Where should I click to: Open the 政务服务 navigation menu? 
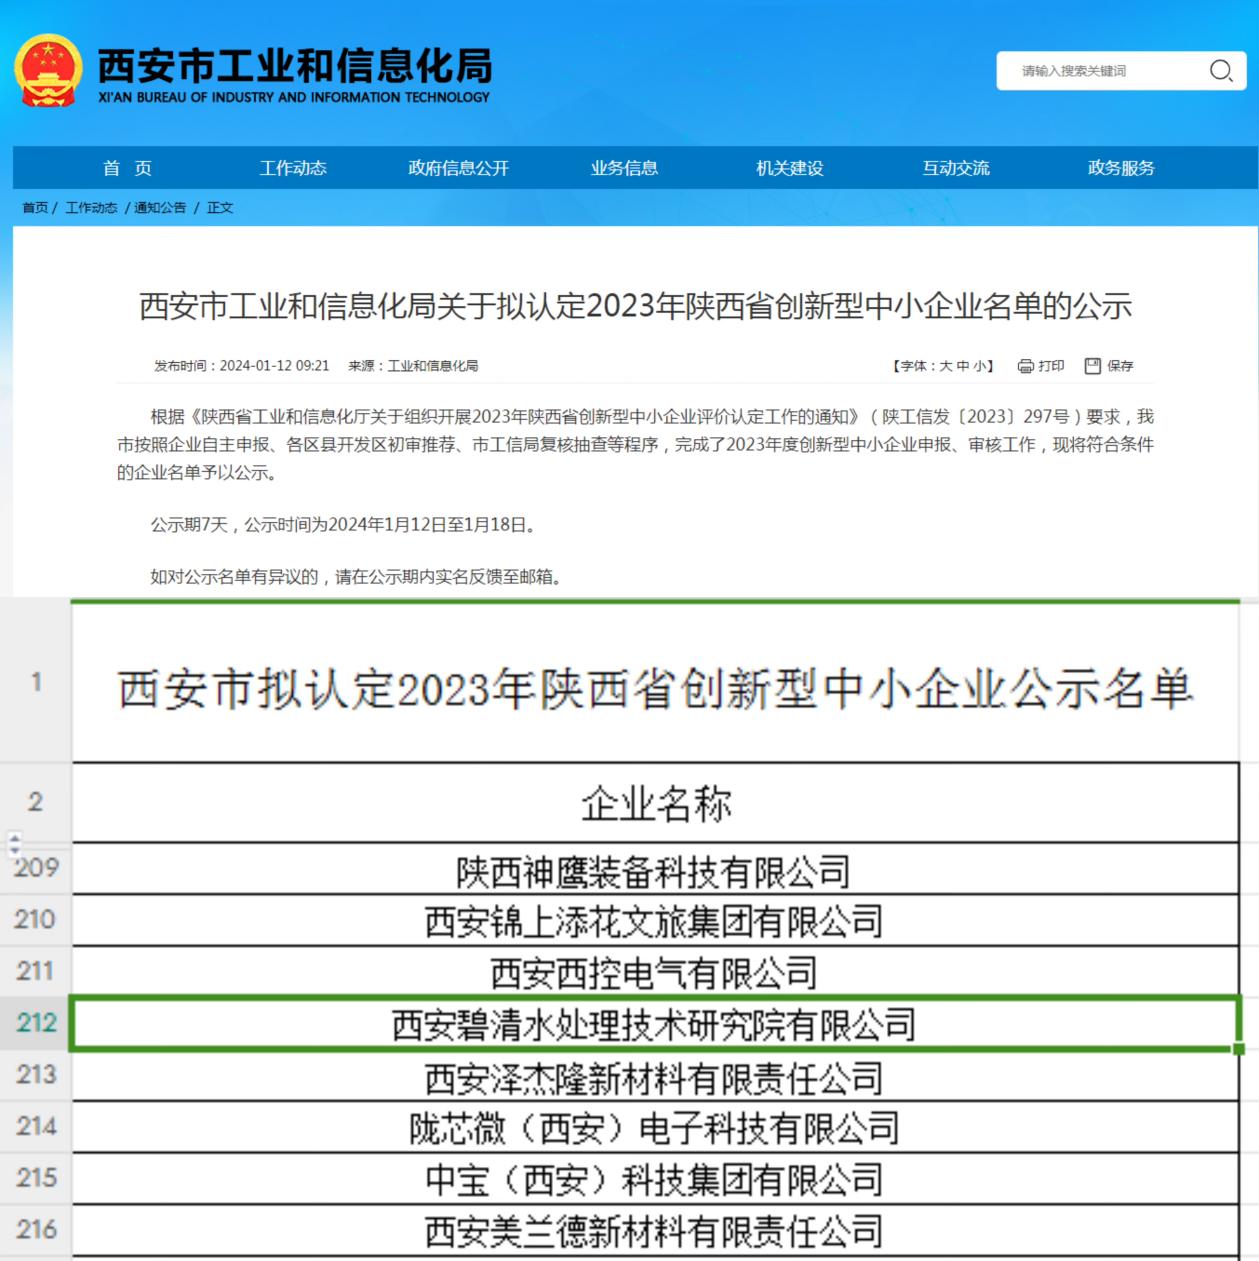1121,168
